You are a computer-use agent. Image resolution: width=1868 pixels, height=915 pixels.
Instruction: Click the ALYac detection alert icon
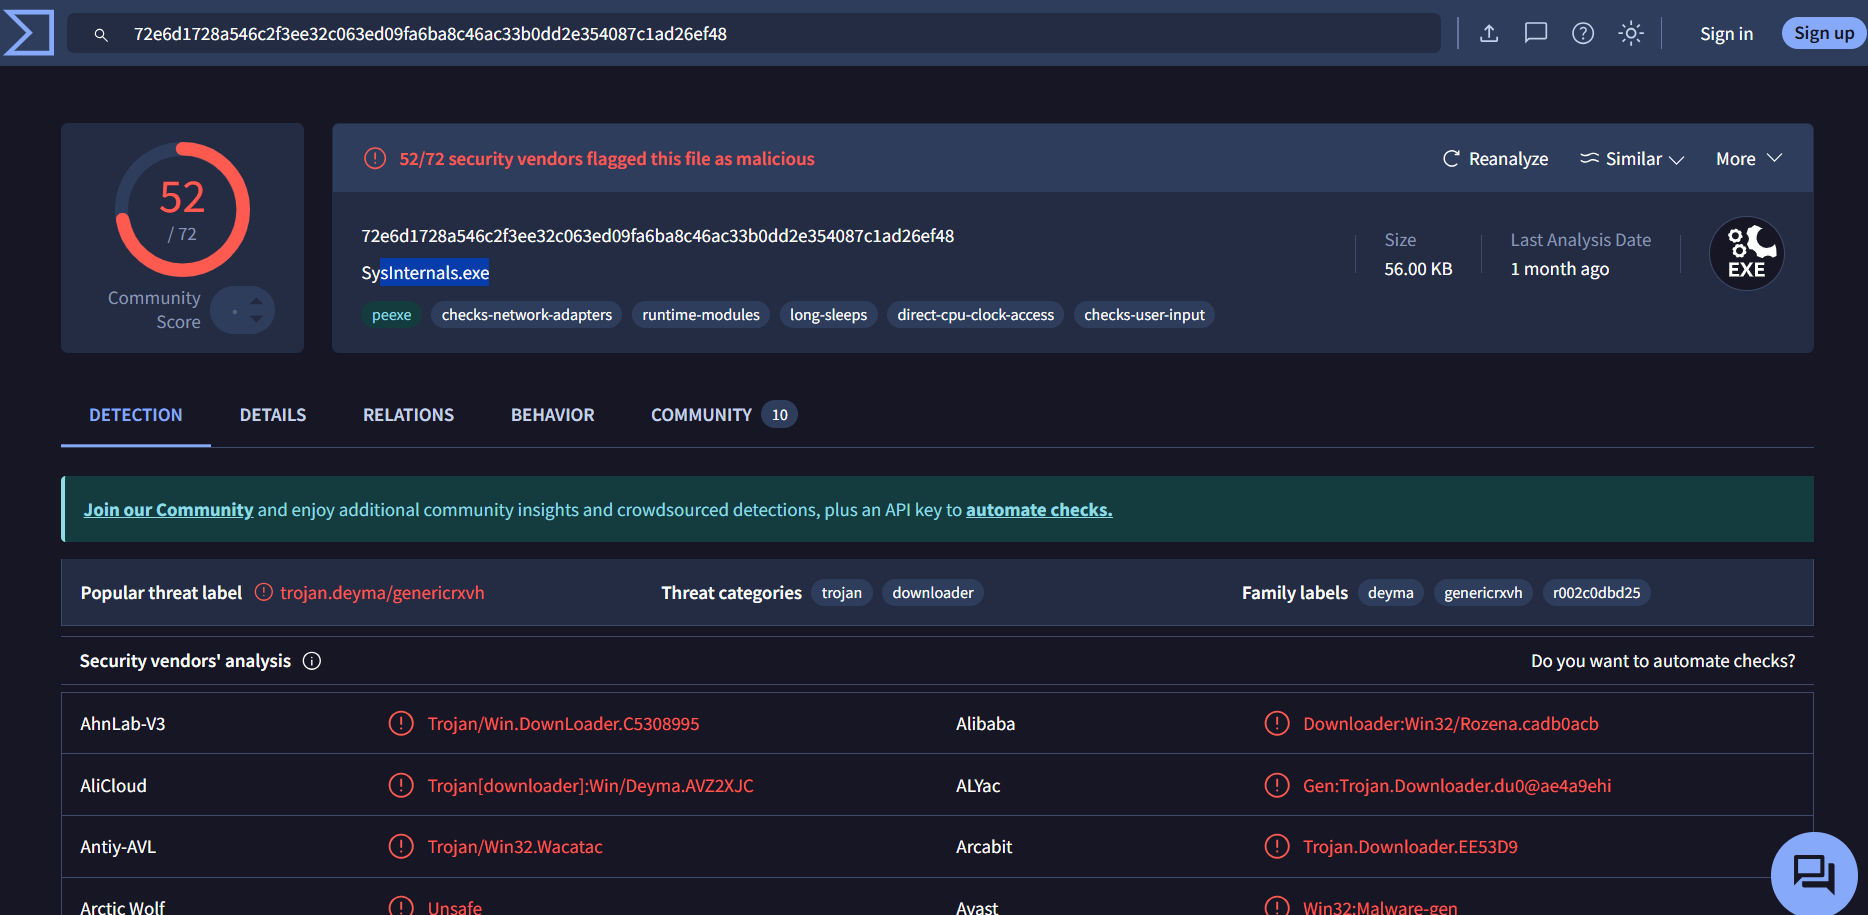[1277, 785]
